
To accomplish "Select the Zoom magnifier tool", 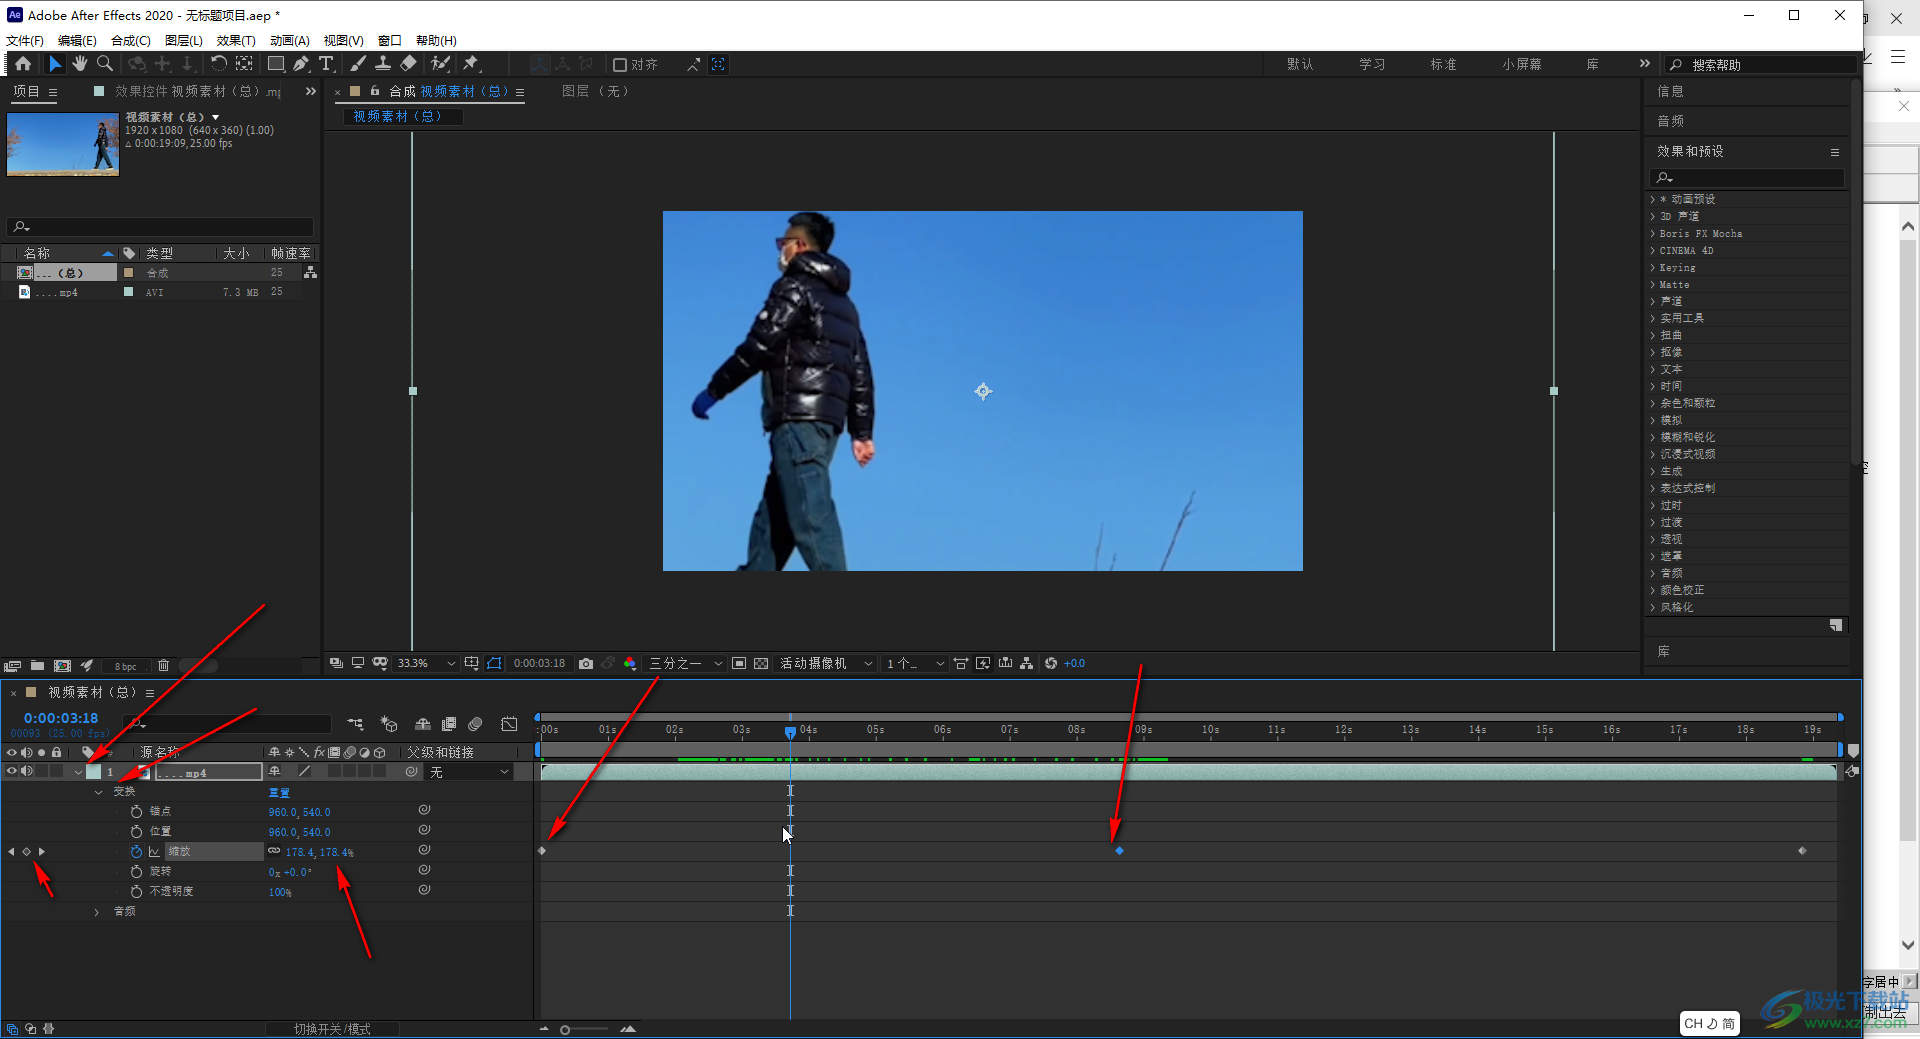I will click(105, 64).
